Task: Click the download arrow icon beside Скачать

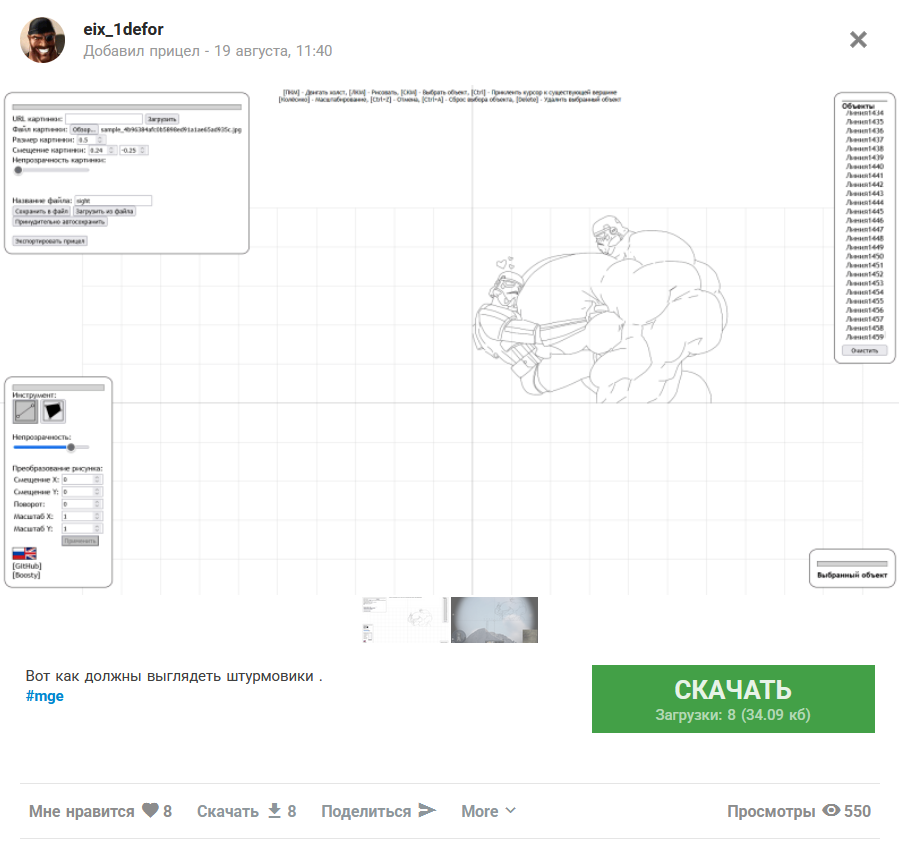Action: coord(275,810)
